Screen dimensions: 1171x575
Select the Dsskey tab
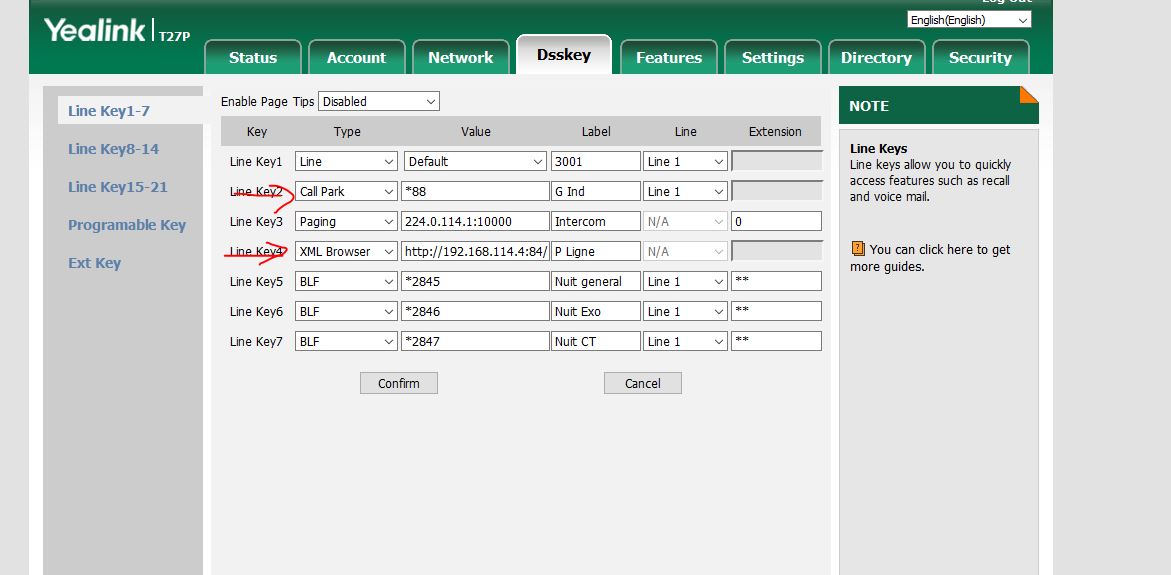point(564,55)
